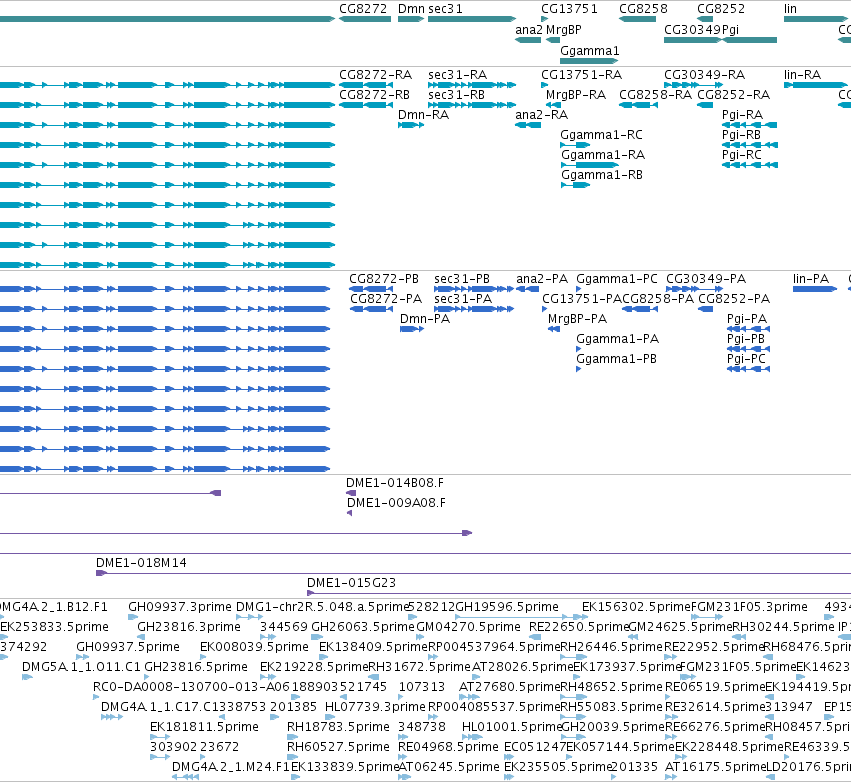This screenshot has width=851, height=782.
Task: Click the Dmn gene feature
Action: (411, 19)
